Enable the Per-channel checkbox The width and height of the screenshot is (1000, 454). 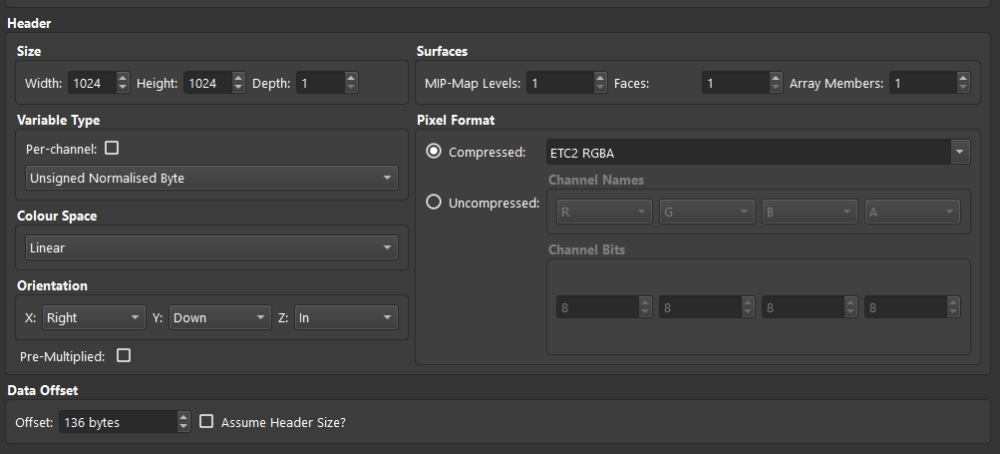tap(112, 148)
